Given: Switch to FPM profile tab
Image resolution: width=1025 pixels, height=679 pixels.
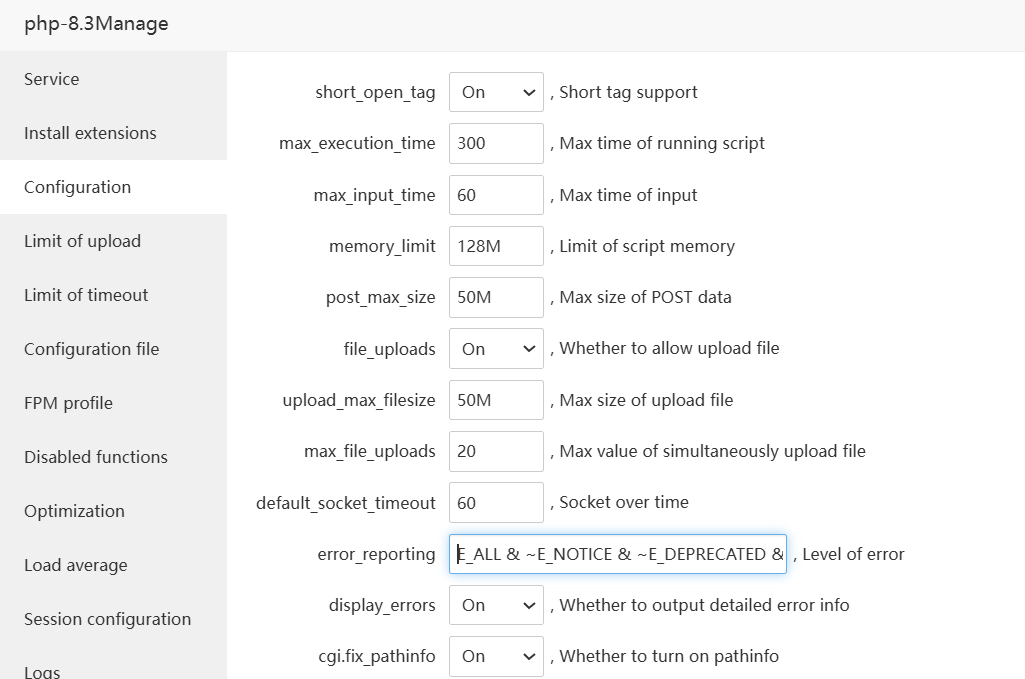Looking at the screenshot, I should click(x=68, y=403).
